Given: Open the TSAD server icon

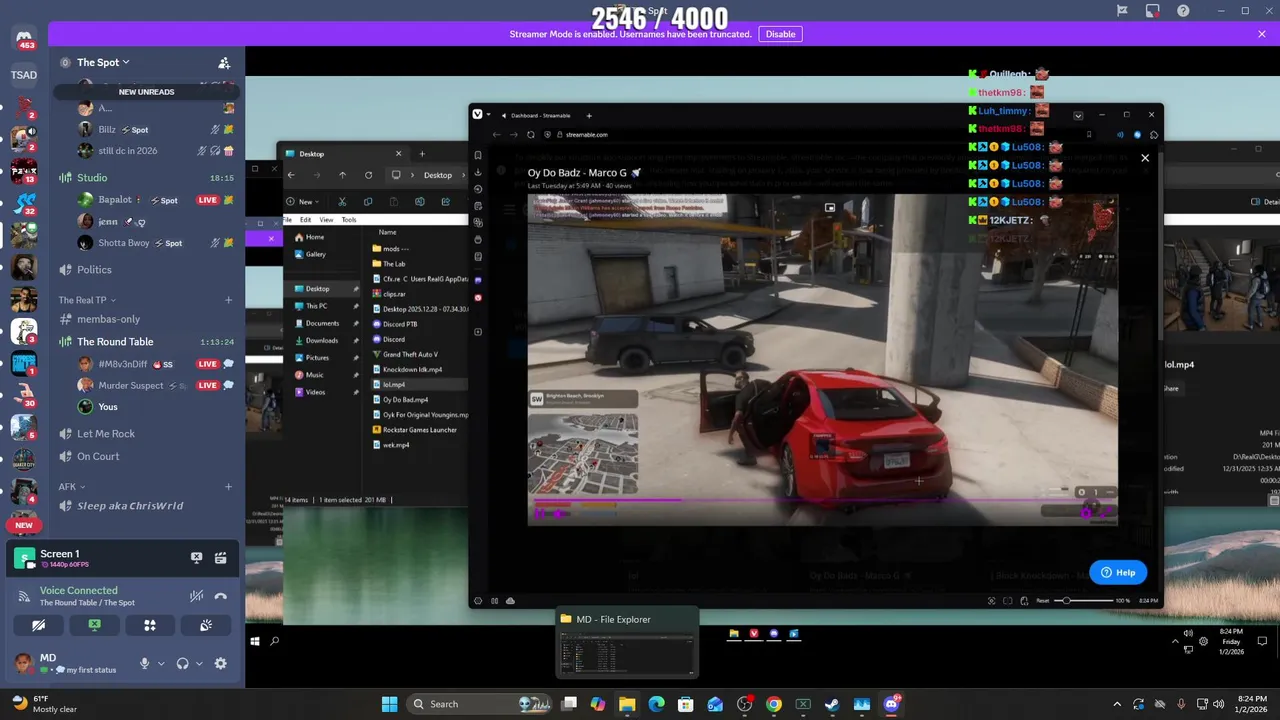Looking at the screenshot, I should (x=23, y=75).
